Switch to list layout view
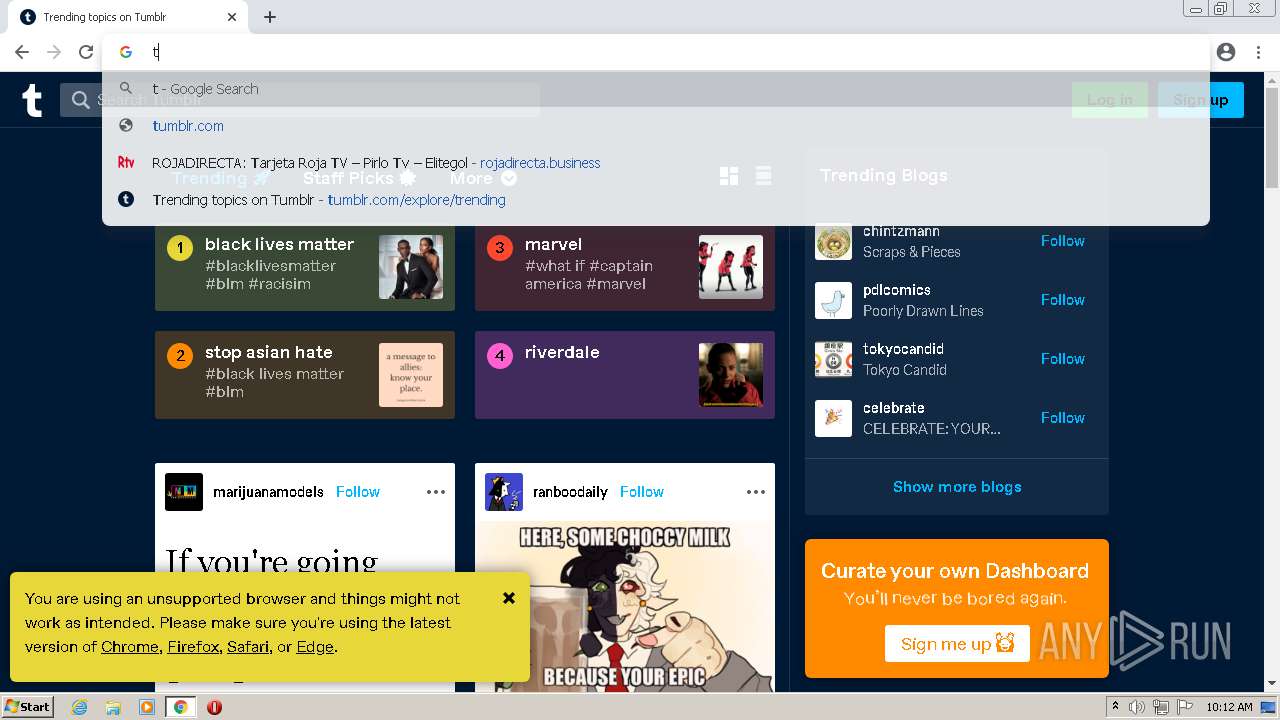The image size is (1280, 720). (x=763, y=177)
